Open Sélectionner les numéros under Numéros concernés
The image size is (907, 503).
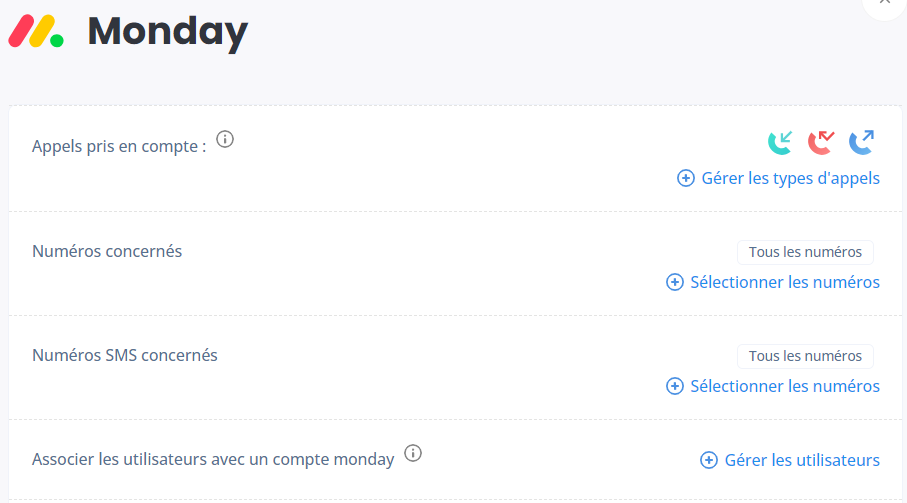click(x=785, y=282)
